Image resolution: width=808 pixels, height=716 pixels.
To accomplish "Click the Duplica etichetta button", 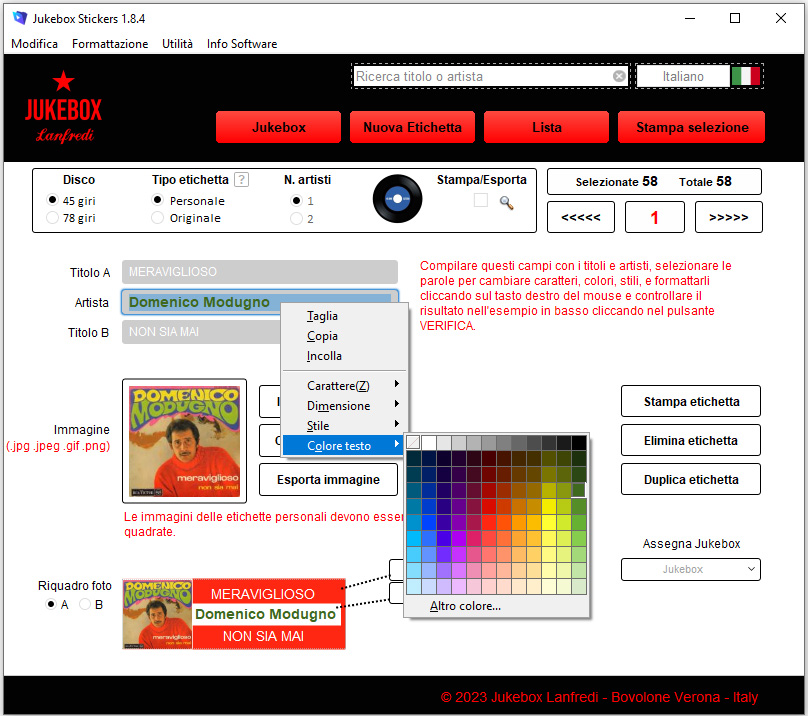I will pyautogui.click(x=691, y=479).
